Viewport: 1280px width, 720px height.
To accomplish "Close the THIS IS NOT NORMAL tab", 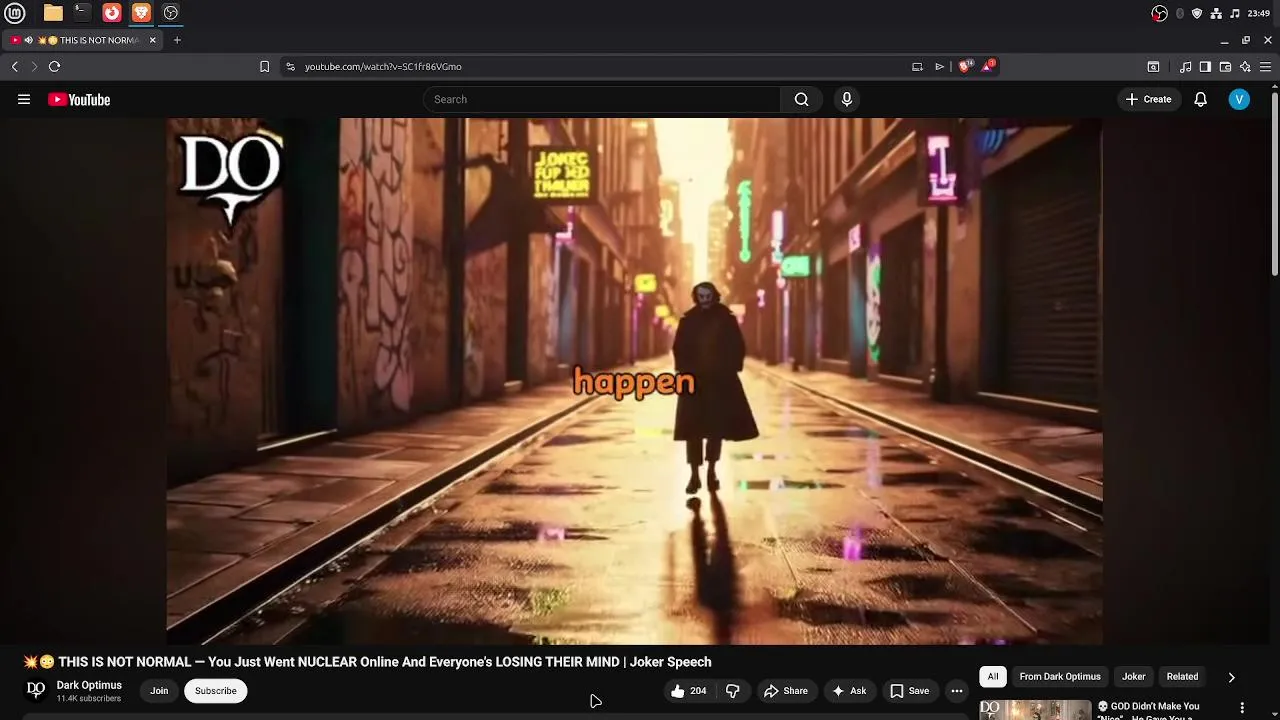I will 152,40.
